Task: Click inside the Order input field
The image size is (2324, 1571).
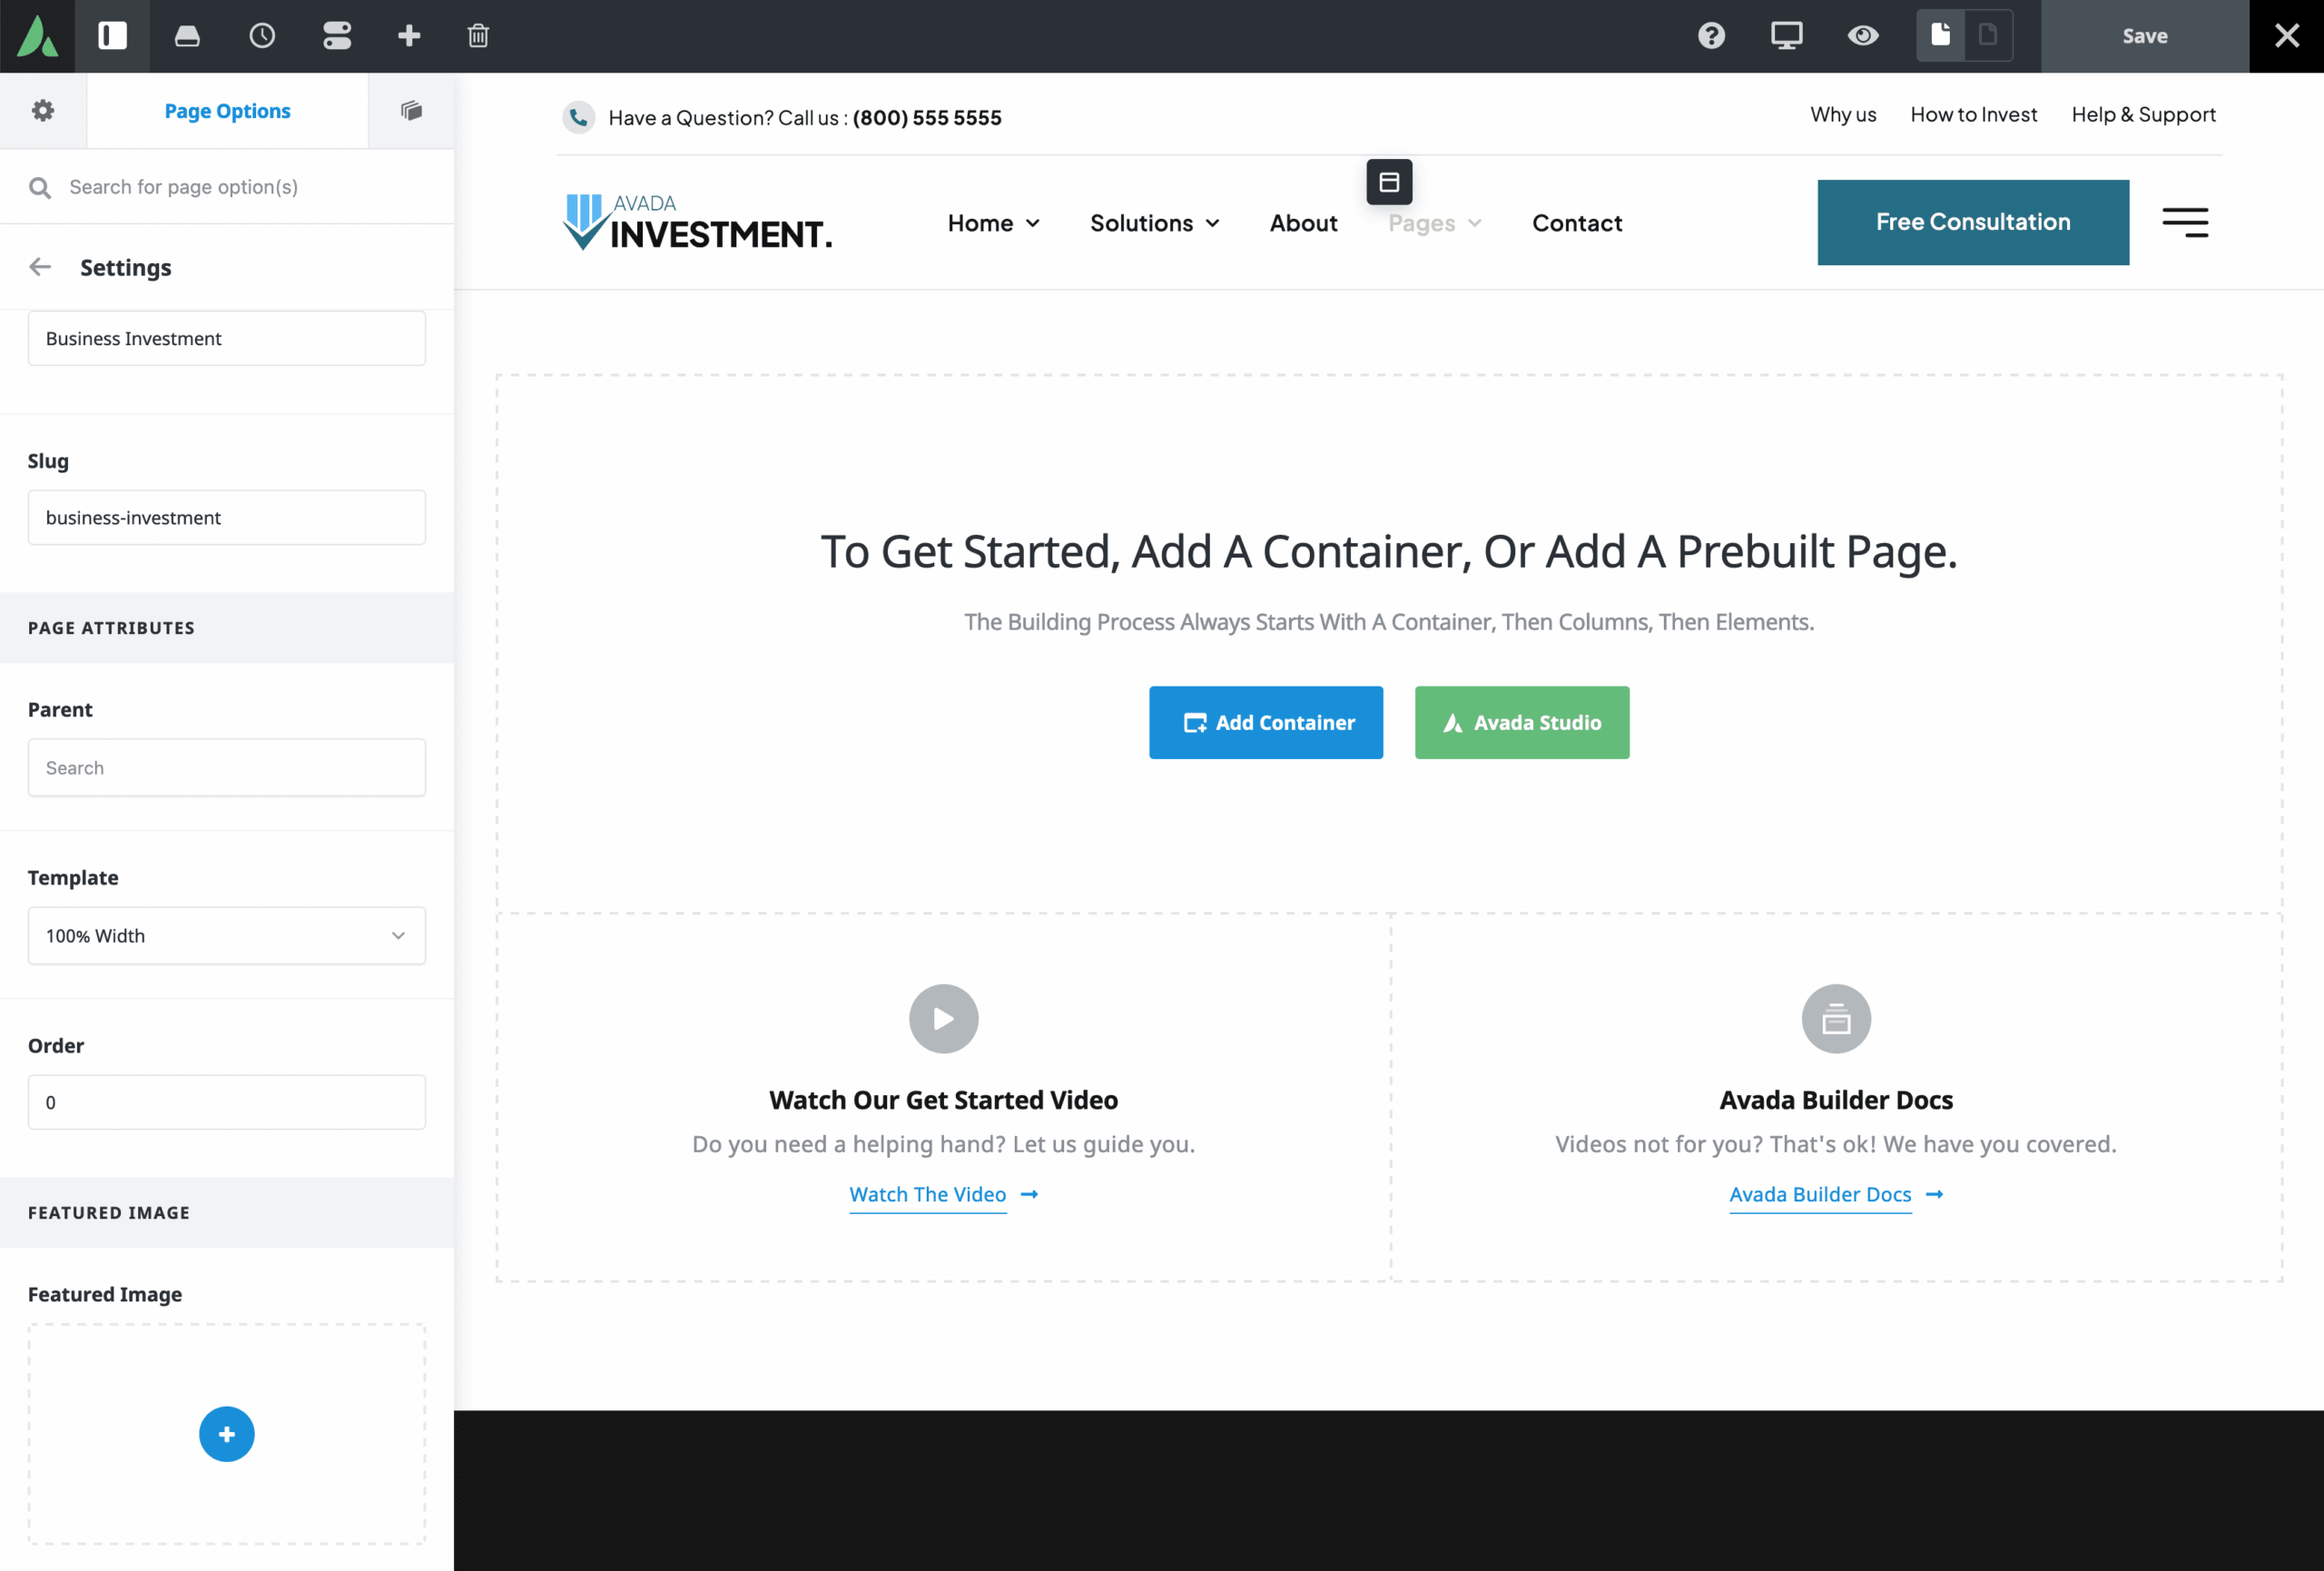Action: tap(226, 1101)
